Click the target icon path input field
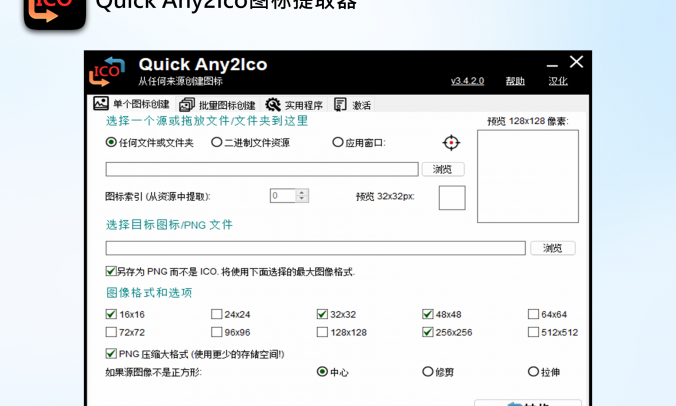This screenshot has width=676, height=406. pos(316,248)
